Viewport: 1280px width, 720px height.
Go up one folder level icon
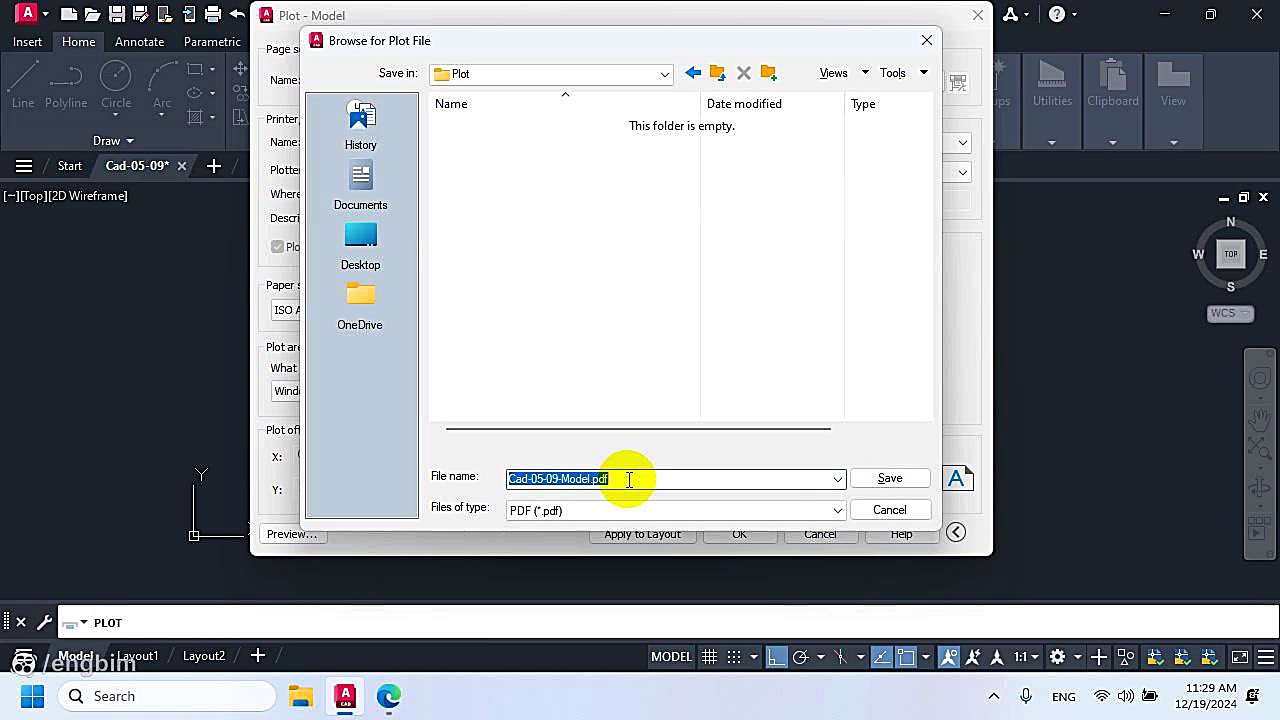(718, 73)
